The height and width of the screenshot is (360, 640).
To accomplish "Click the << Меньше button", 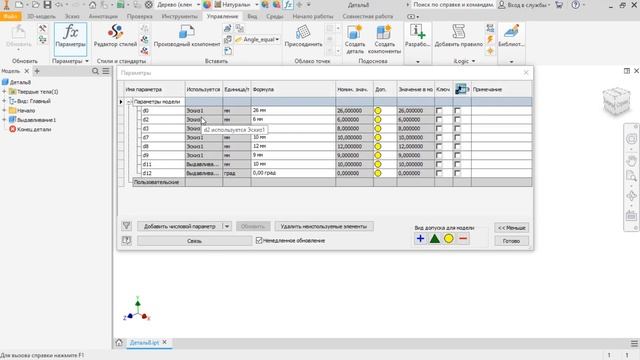I will tap(511, 227).
